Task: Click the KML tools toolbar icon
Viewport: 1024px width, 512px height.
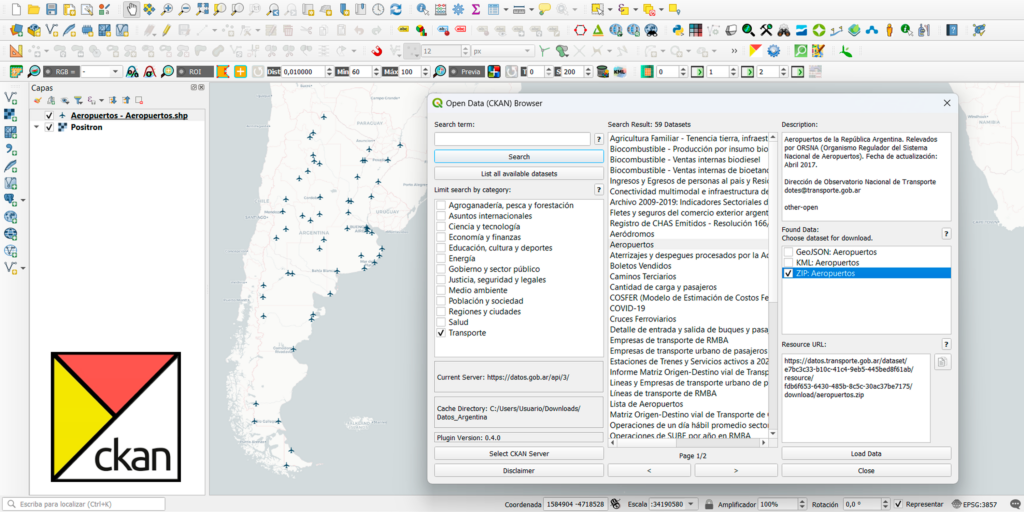Action: (x=620, y=72)
